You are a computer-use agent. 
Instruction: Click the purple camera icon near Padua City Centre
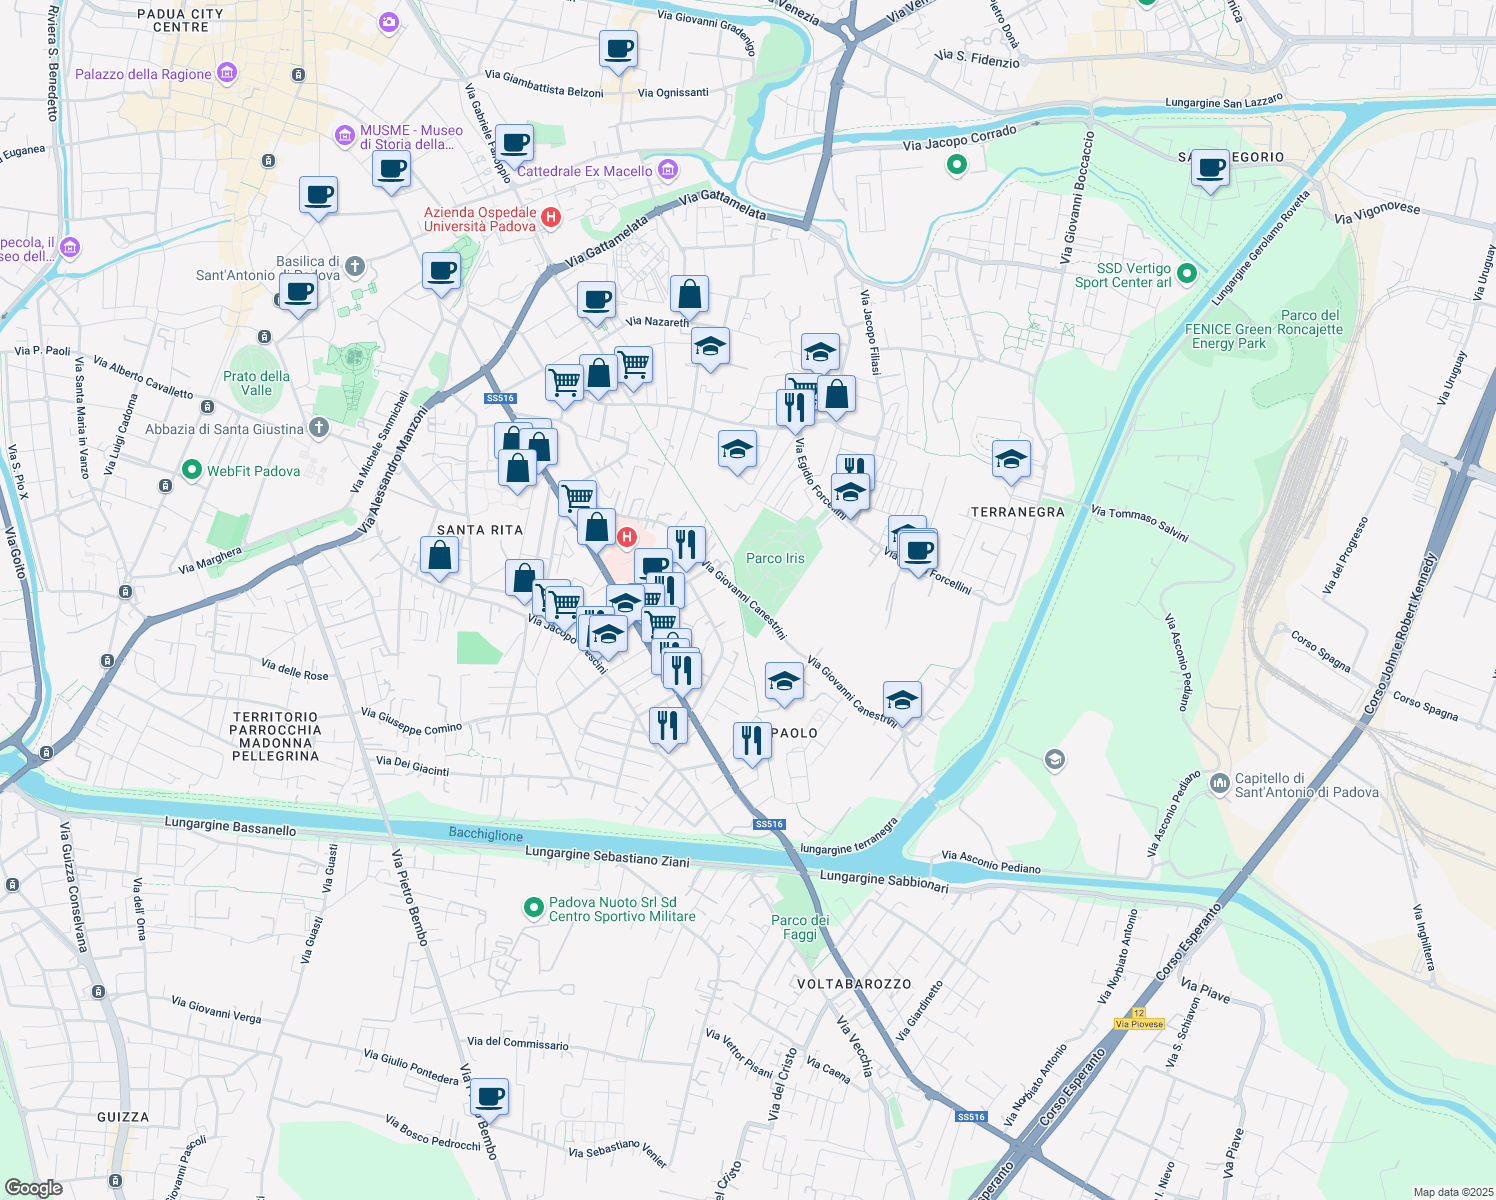[389, 22]
